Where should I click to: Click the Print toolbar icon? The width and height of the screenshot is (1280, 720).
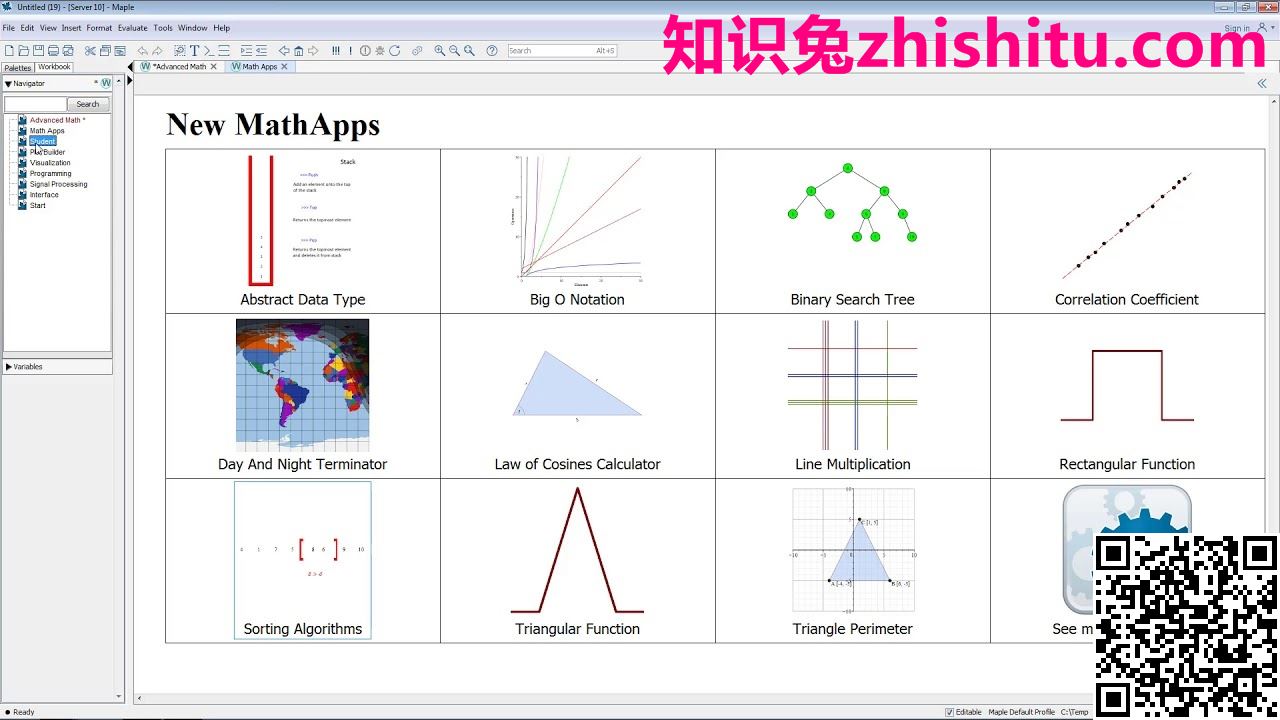click(x=53, y=50)
